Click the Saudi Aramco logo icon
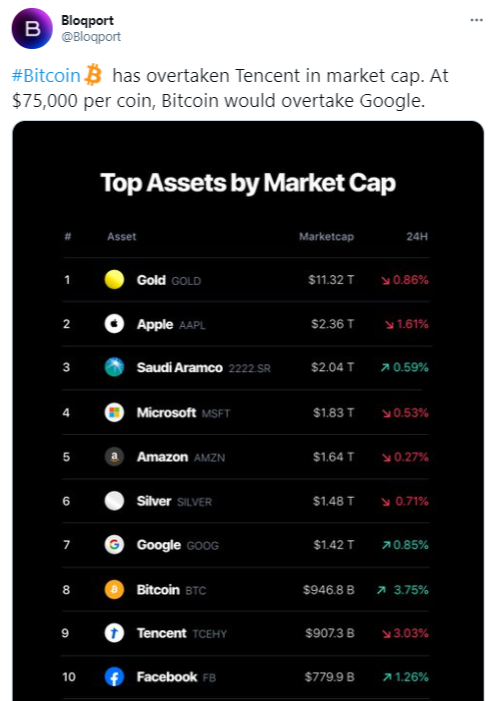Image resolution: width=490 pixels, height=701 pixels. tap(114, 367)
